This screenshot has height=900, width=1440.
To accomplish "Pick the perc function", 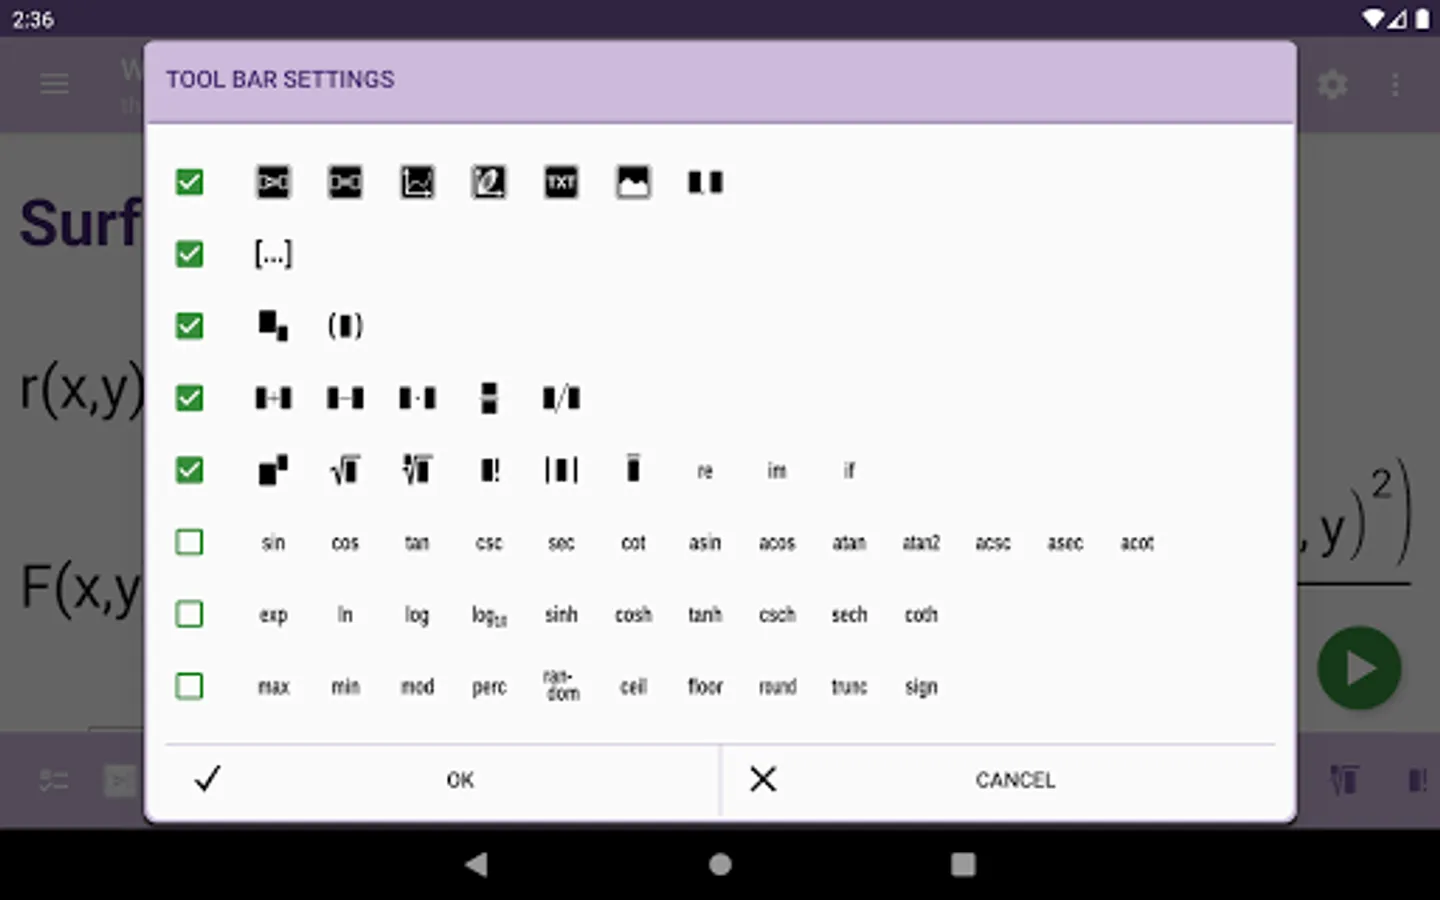I will [489, 687].
